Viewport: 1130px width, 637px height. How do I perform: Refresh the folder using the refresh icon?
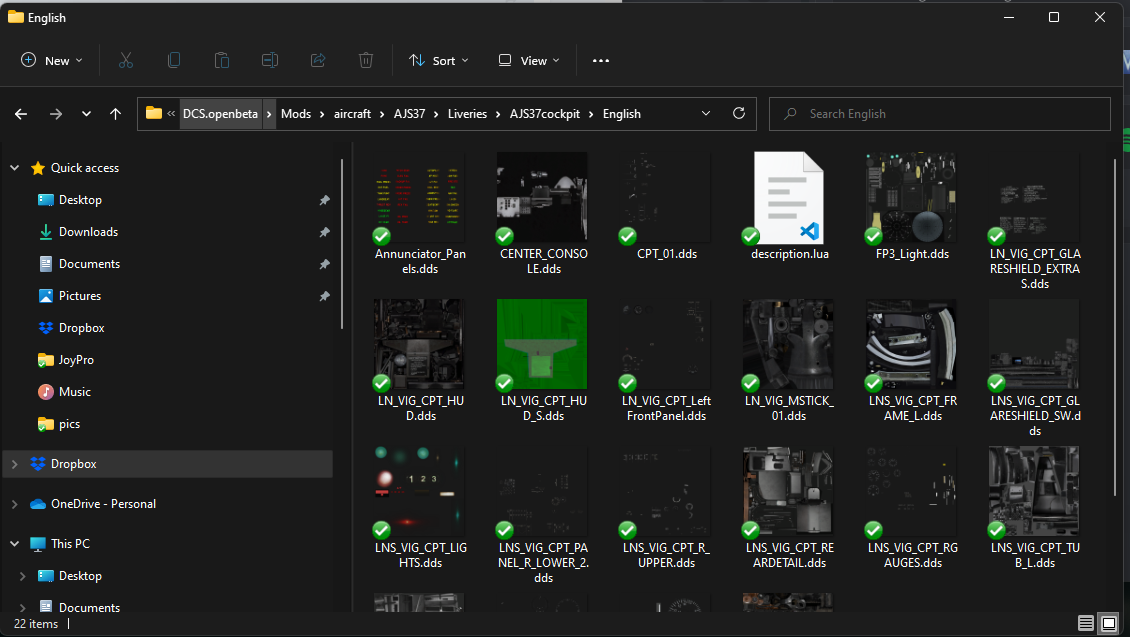(739, 113)
